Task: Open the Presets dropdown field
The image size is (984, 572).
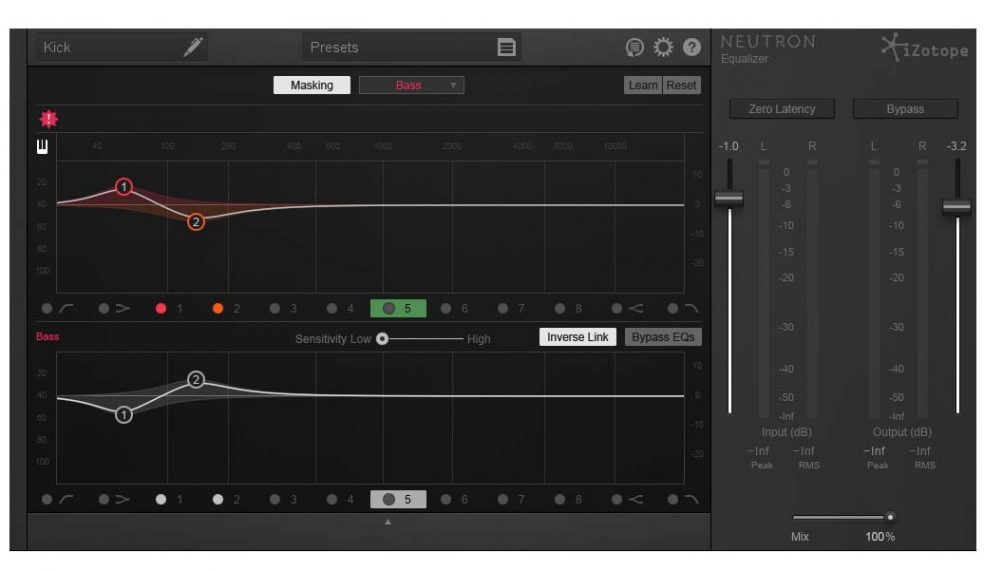Action: click(x=412, y=47)
